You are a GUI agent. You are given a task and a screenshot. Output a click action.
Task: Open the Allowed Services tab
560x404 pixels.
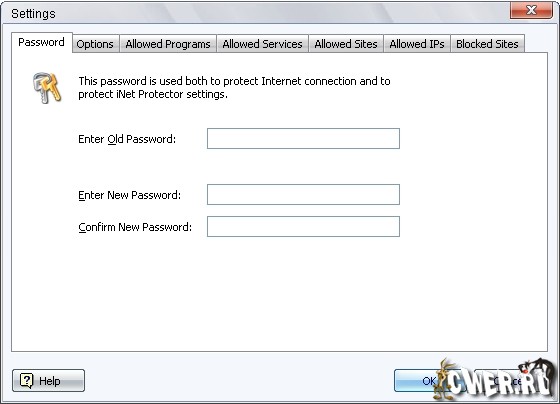tap(262, 44)
